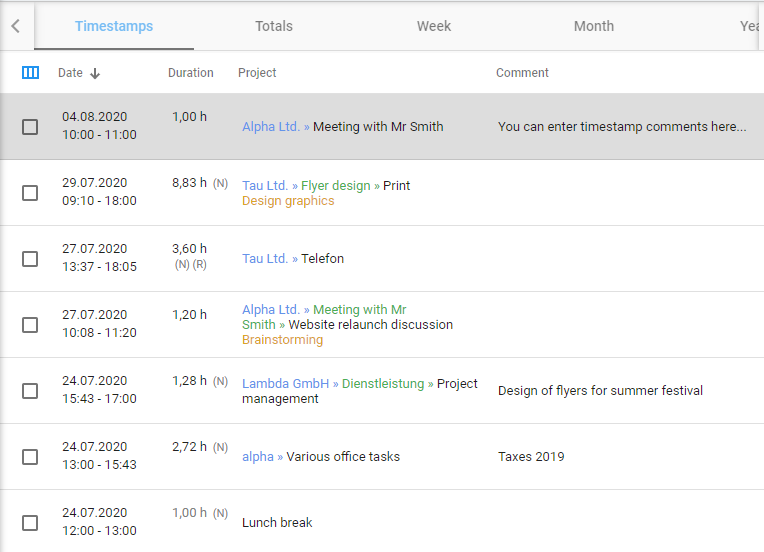This screenshot has width=764, height=552.
Task: Click the Comment column header
Action: [522, 73]
